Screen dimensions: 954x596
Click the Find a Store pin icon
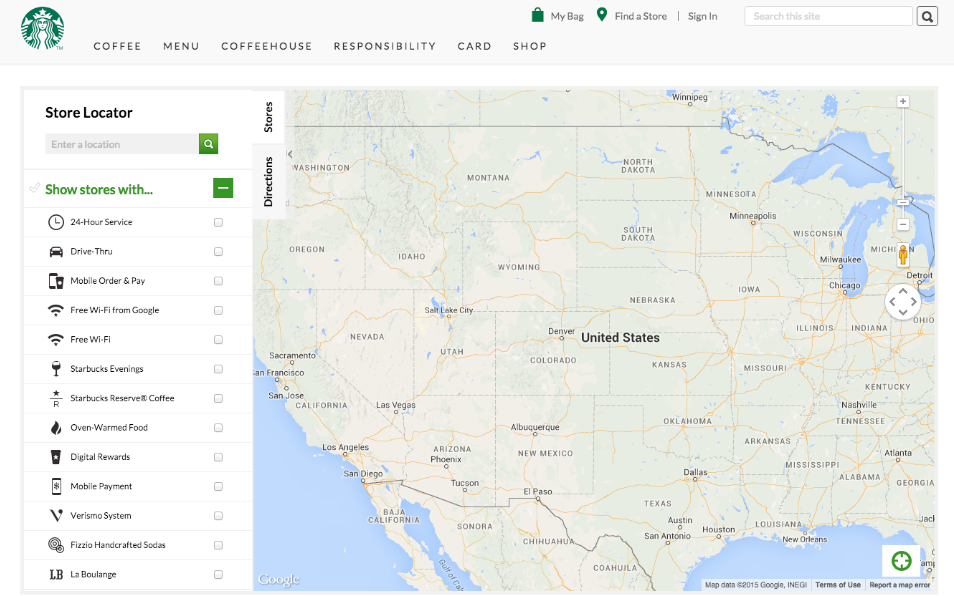pos(602,15)
